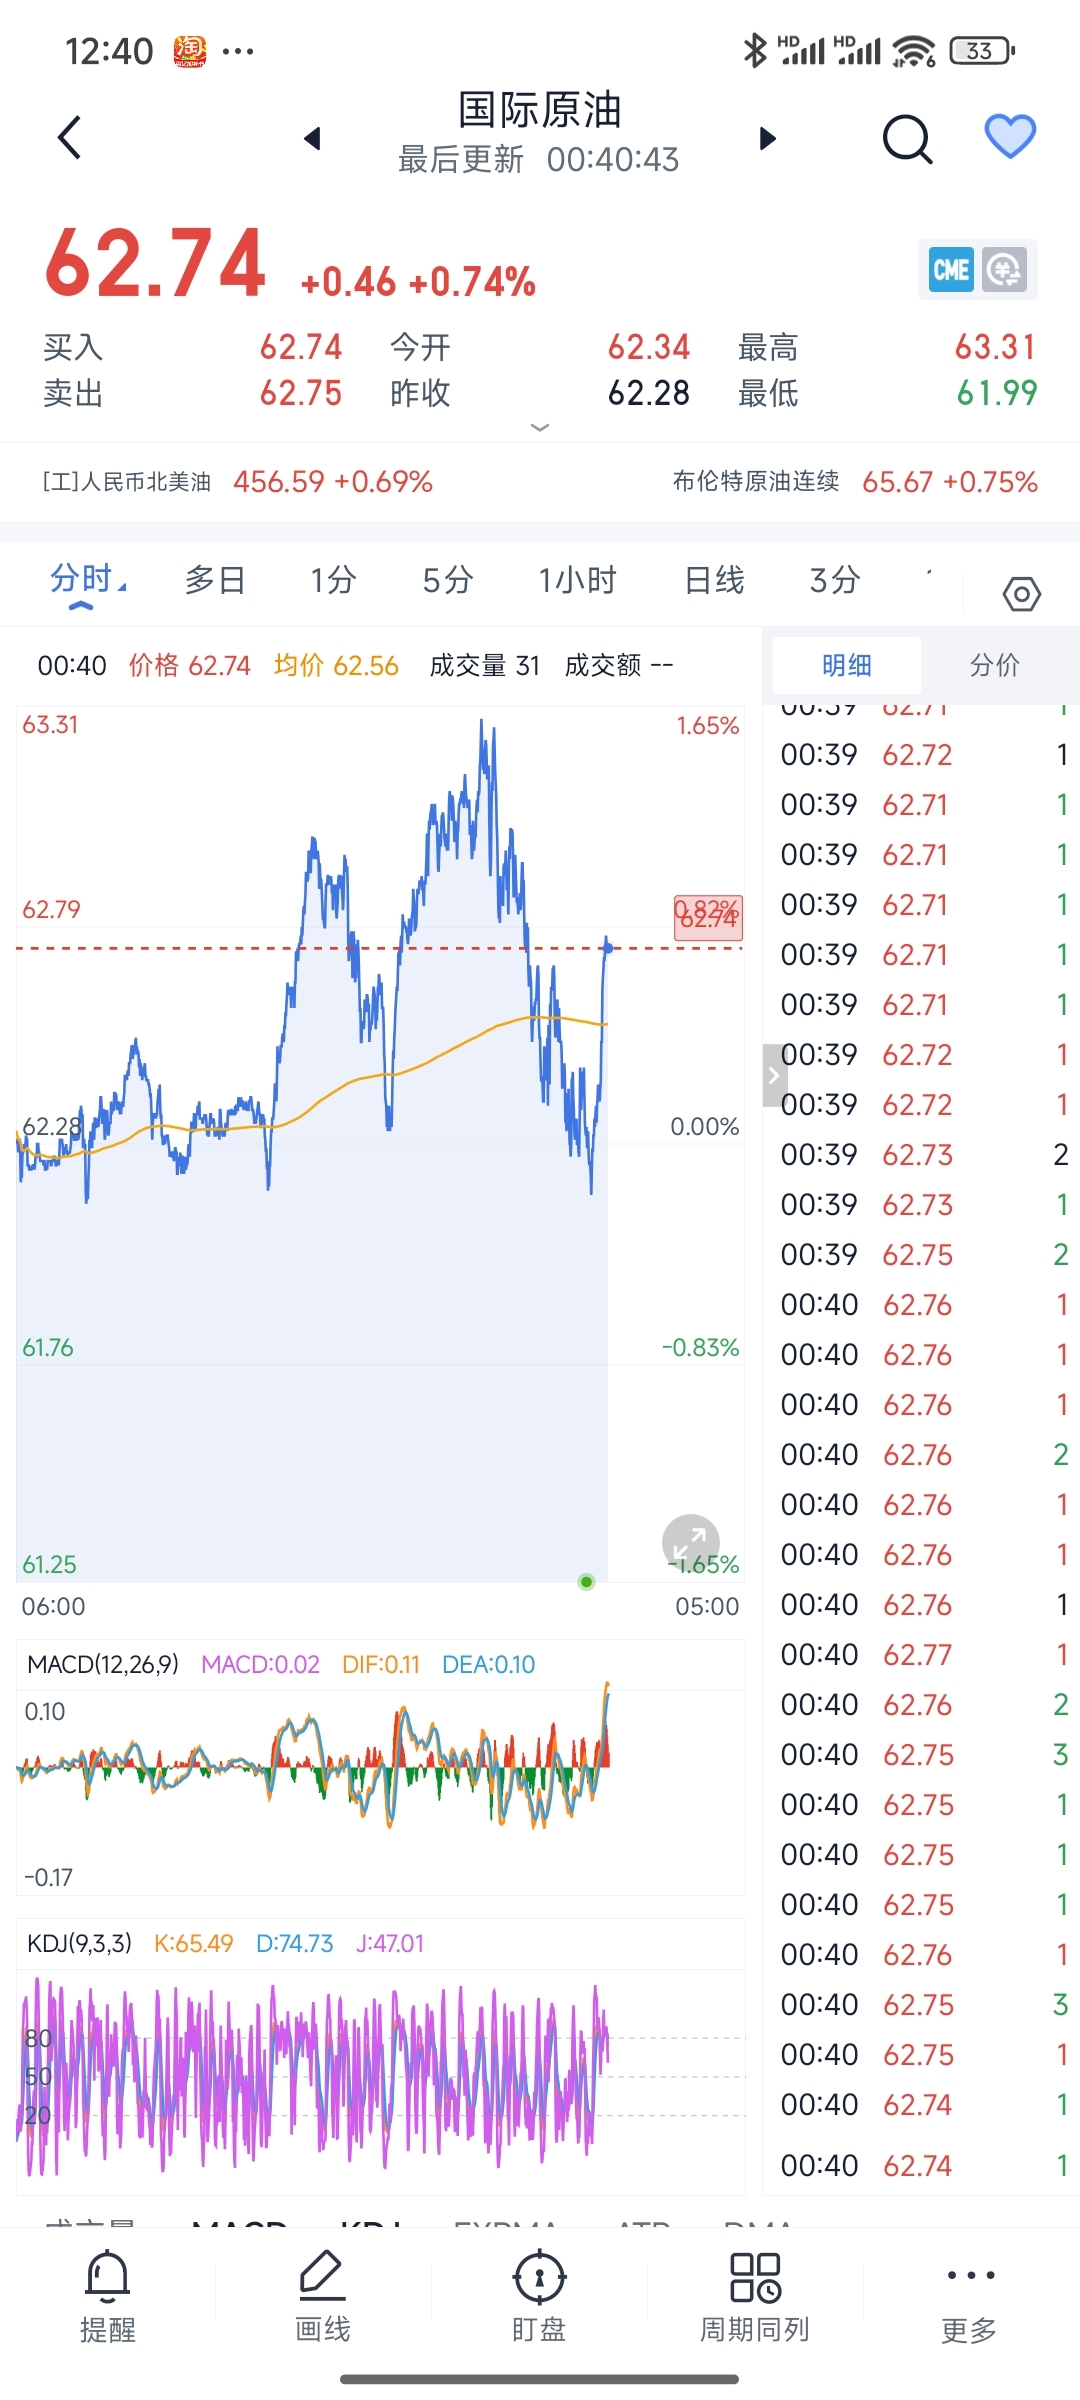This screenshot has width=1080, height=2400.
Task: Open 布伦特原油连续 quote link
Action: (x=855, y=482)
